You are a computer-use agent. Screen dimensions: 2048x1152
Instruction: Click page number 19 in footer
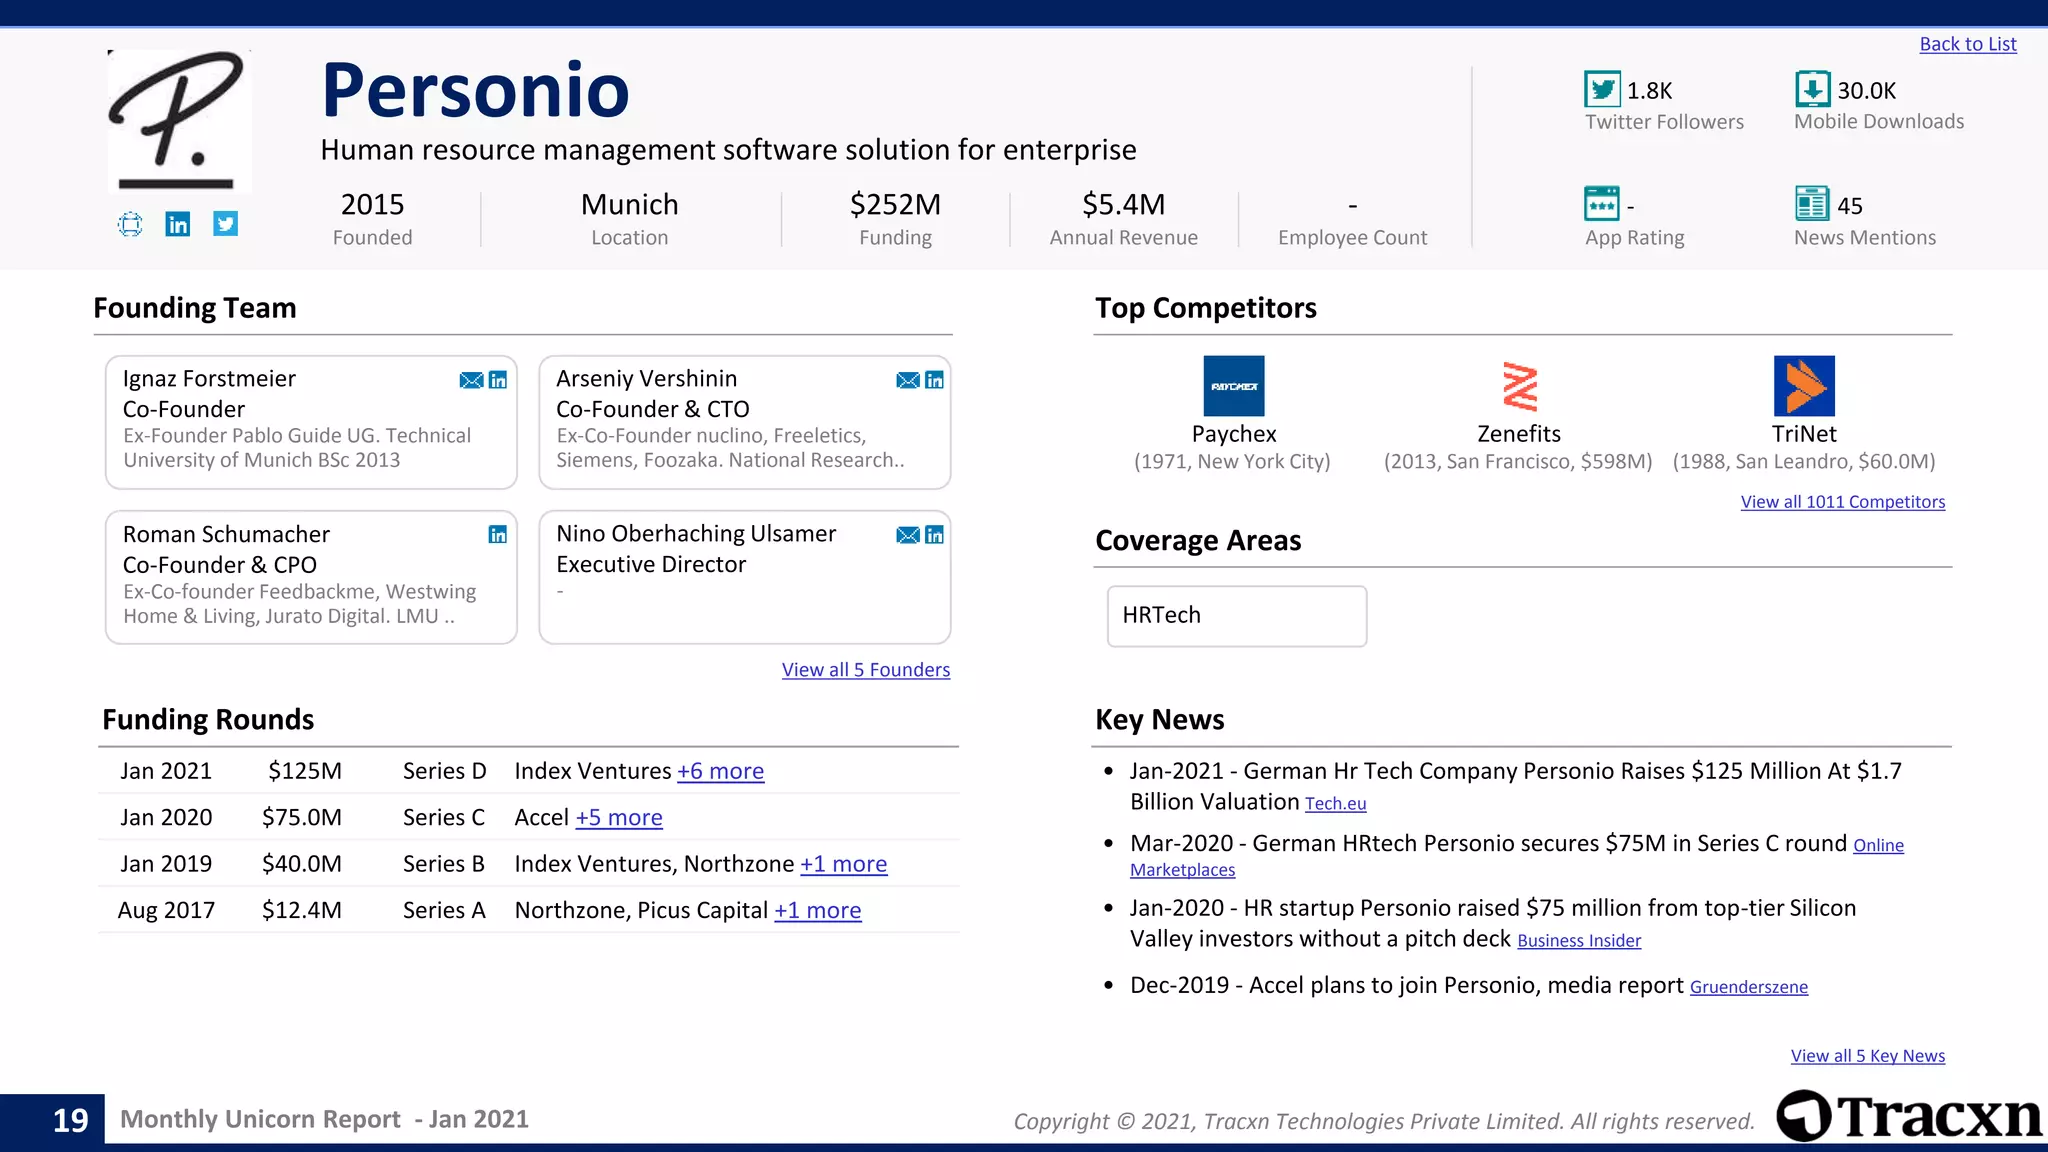(x=71, y=1120)
